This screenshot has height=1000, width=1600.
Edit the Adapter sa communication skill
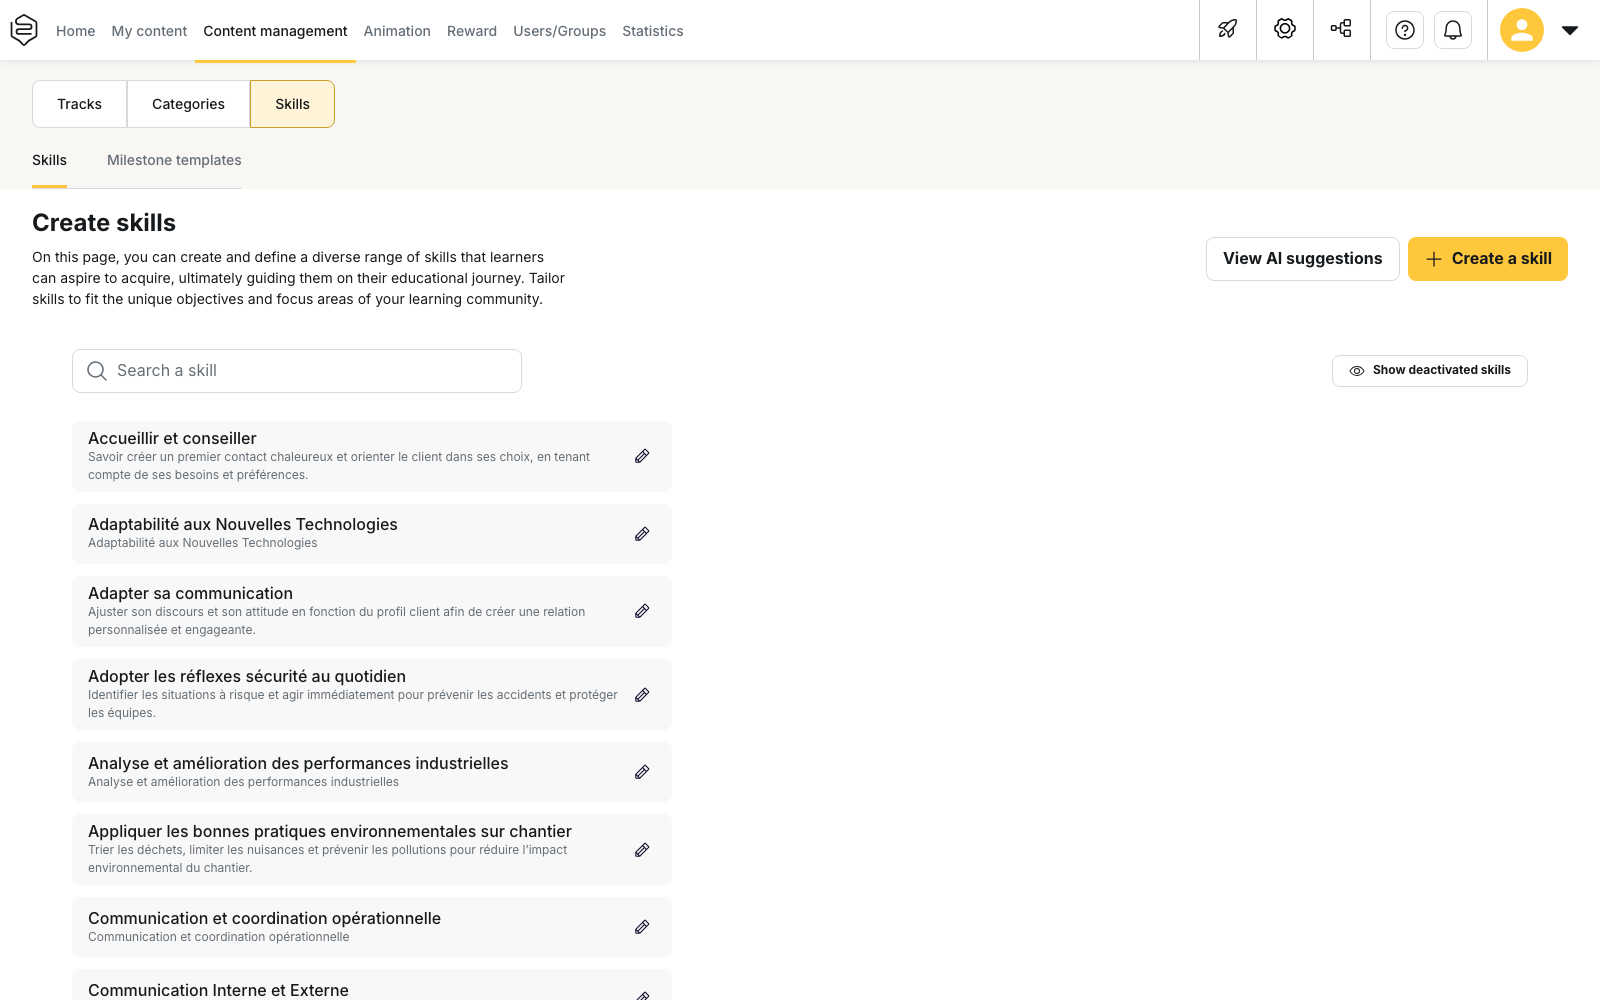642,611
